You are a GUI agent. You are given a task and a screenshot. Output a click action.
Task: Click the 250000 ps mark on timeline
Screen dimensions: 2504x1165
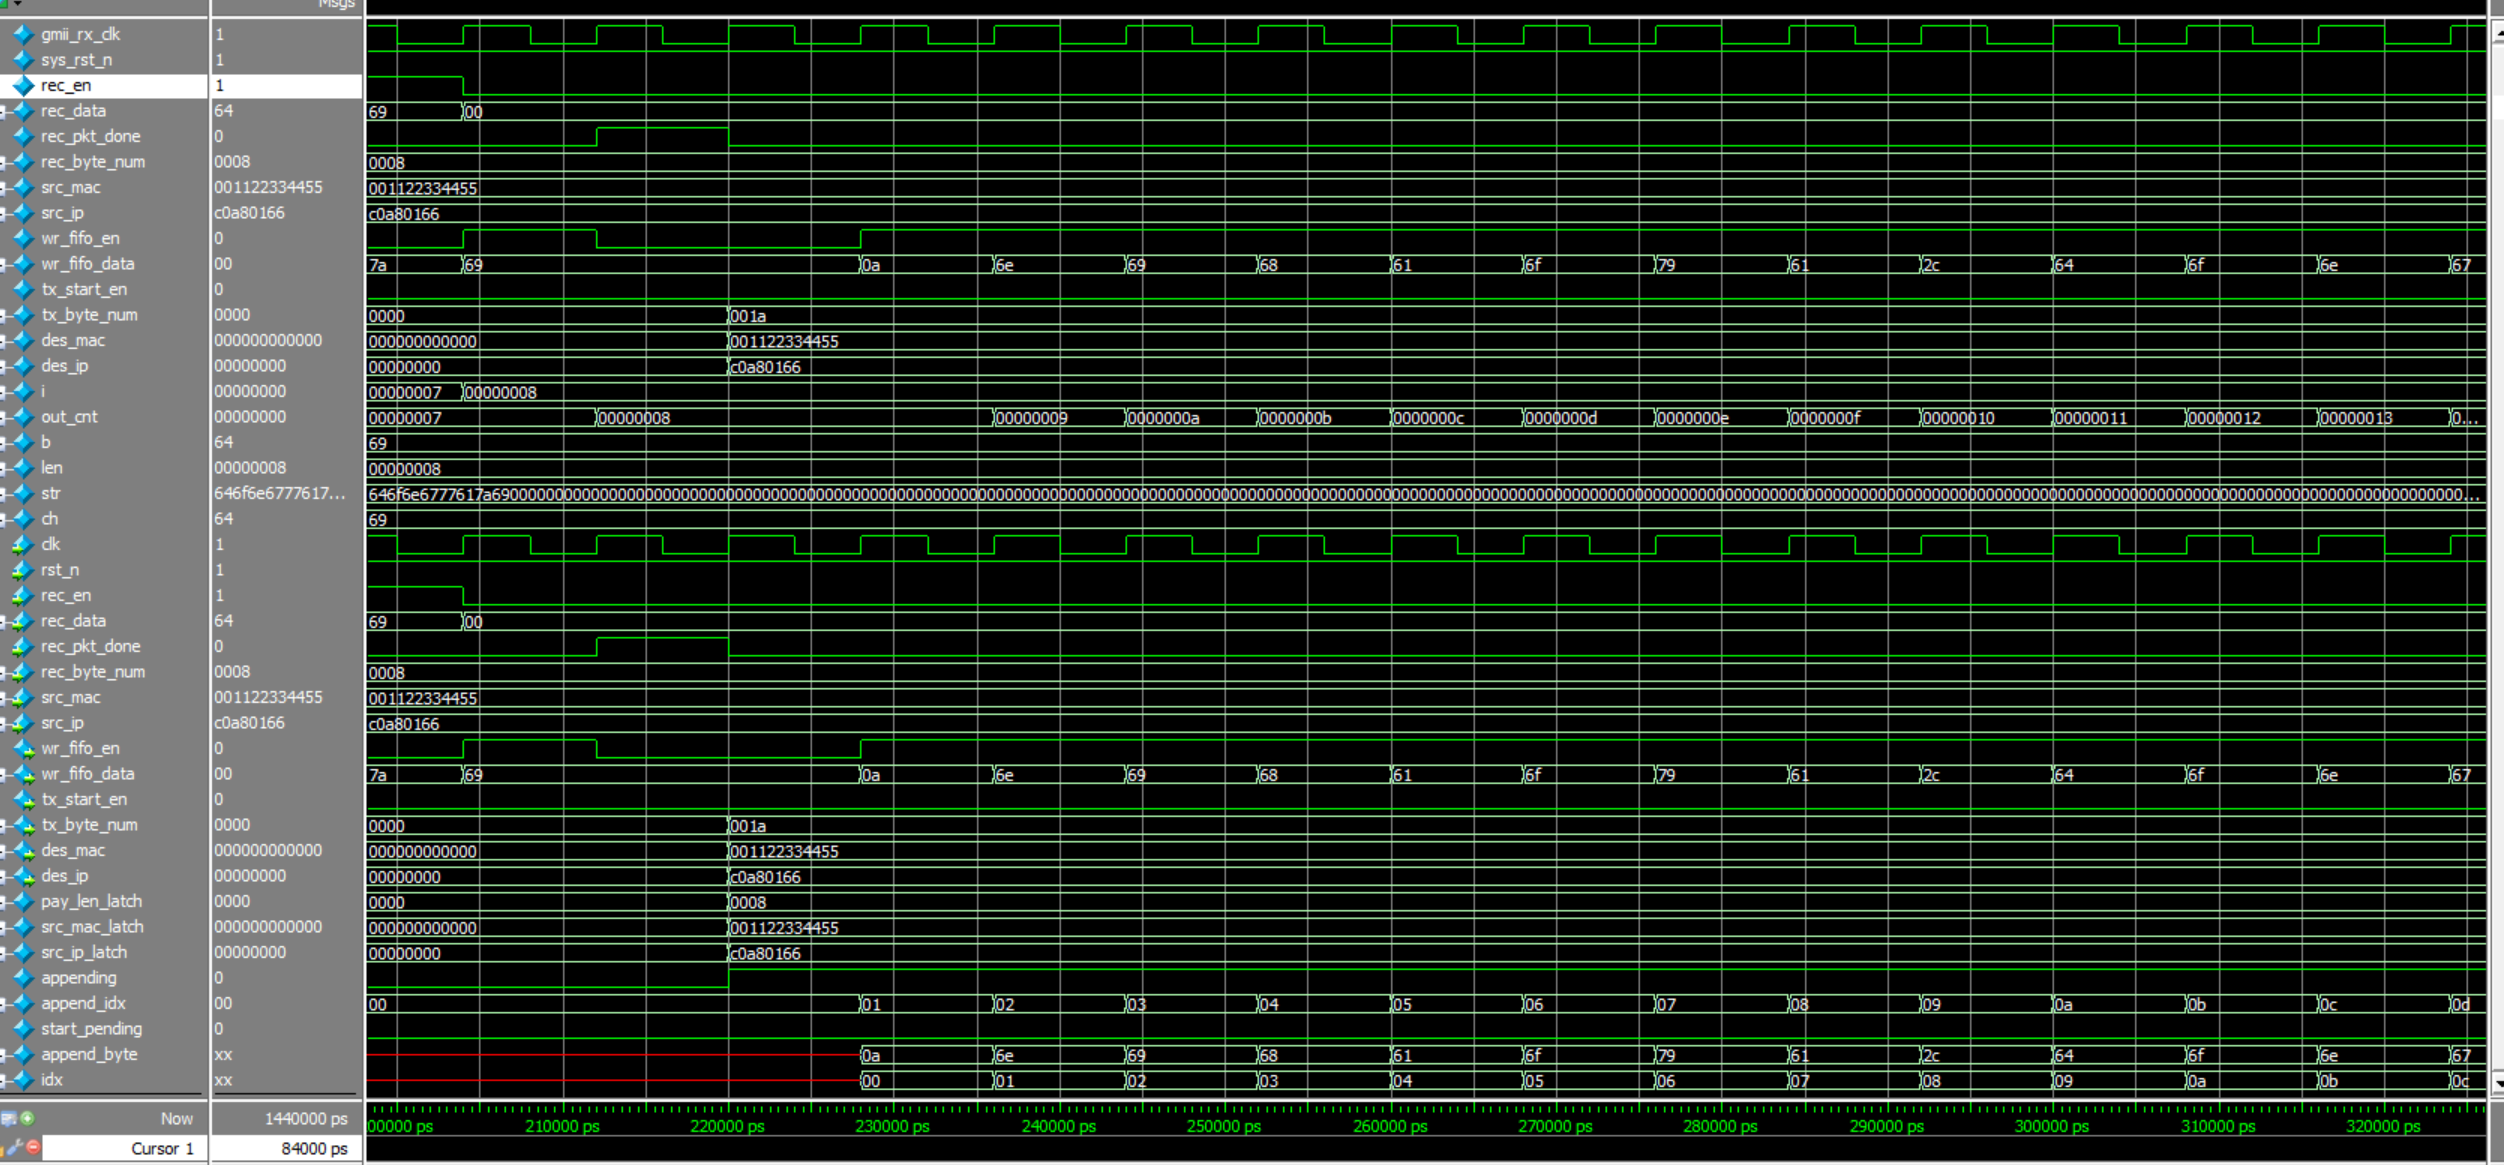(1224, 1126)
